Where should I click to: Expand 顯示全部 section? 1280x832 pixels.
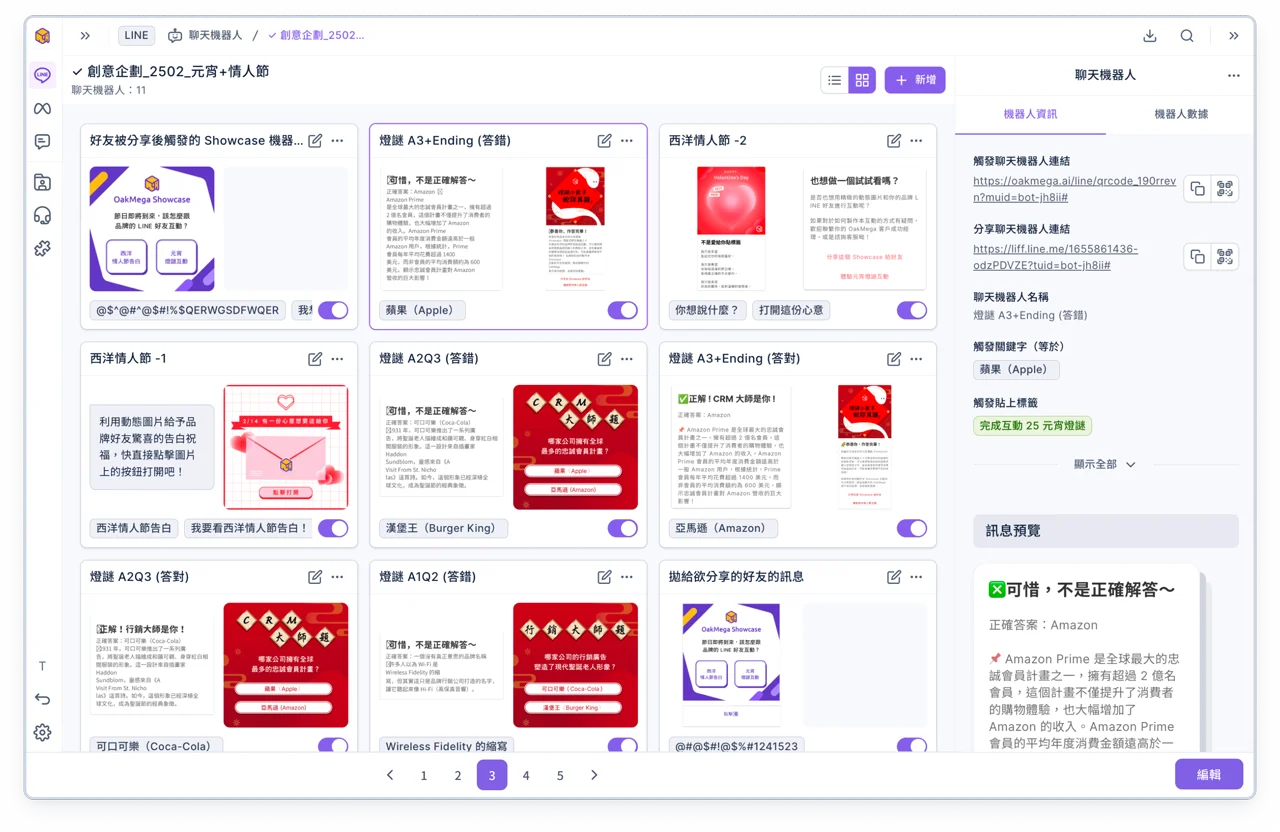pyautogui.click(x=1105, y=464)
